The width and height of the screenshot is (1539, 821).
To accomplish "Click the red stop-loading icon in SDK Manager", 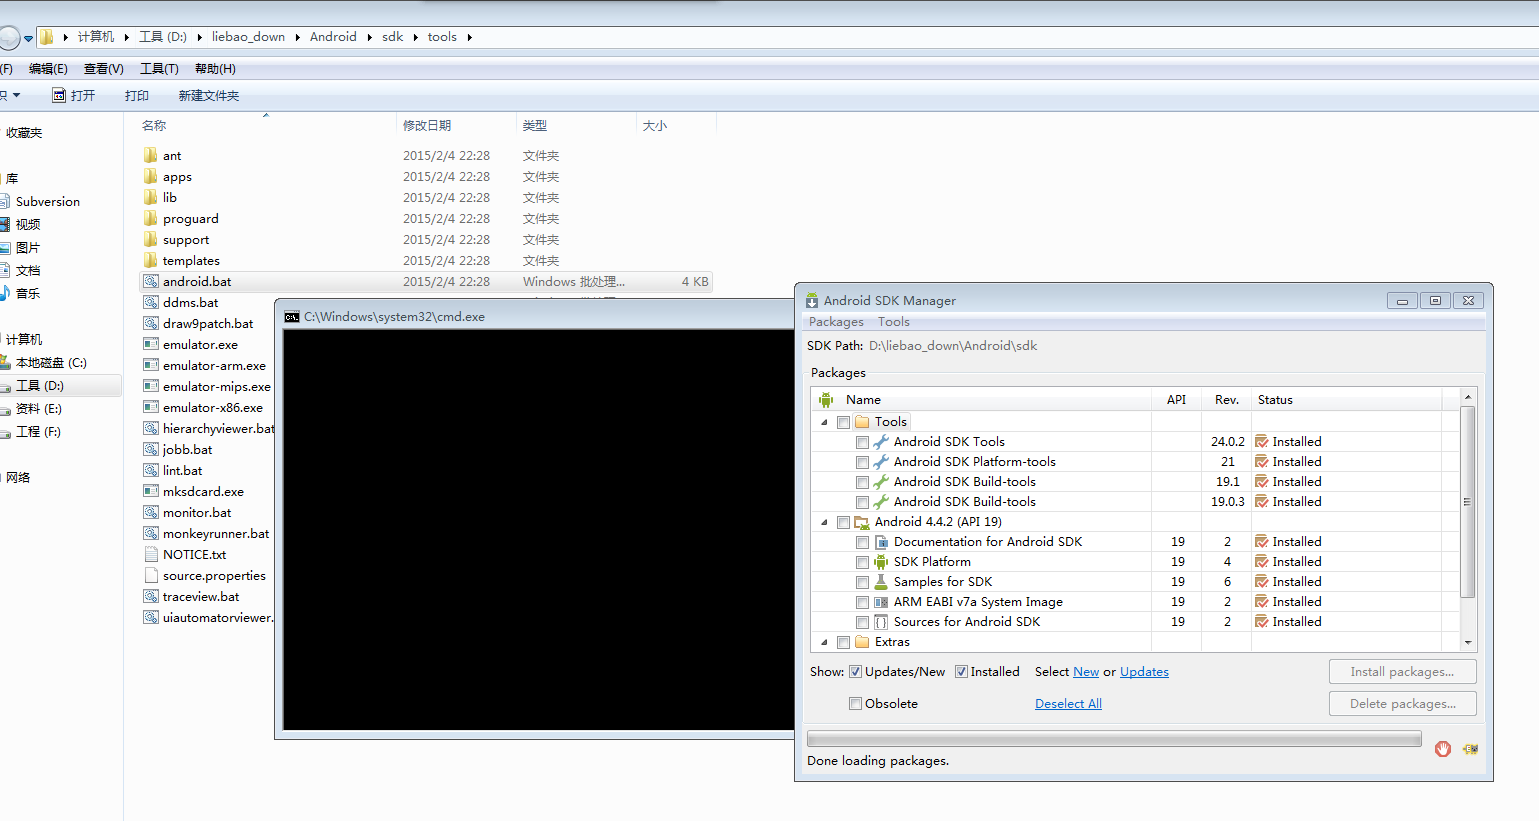I will [x=1442, y=749].
